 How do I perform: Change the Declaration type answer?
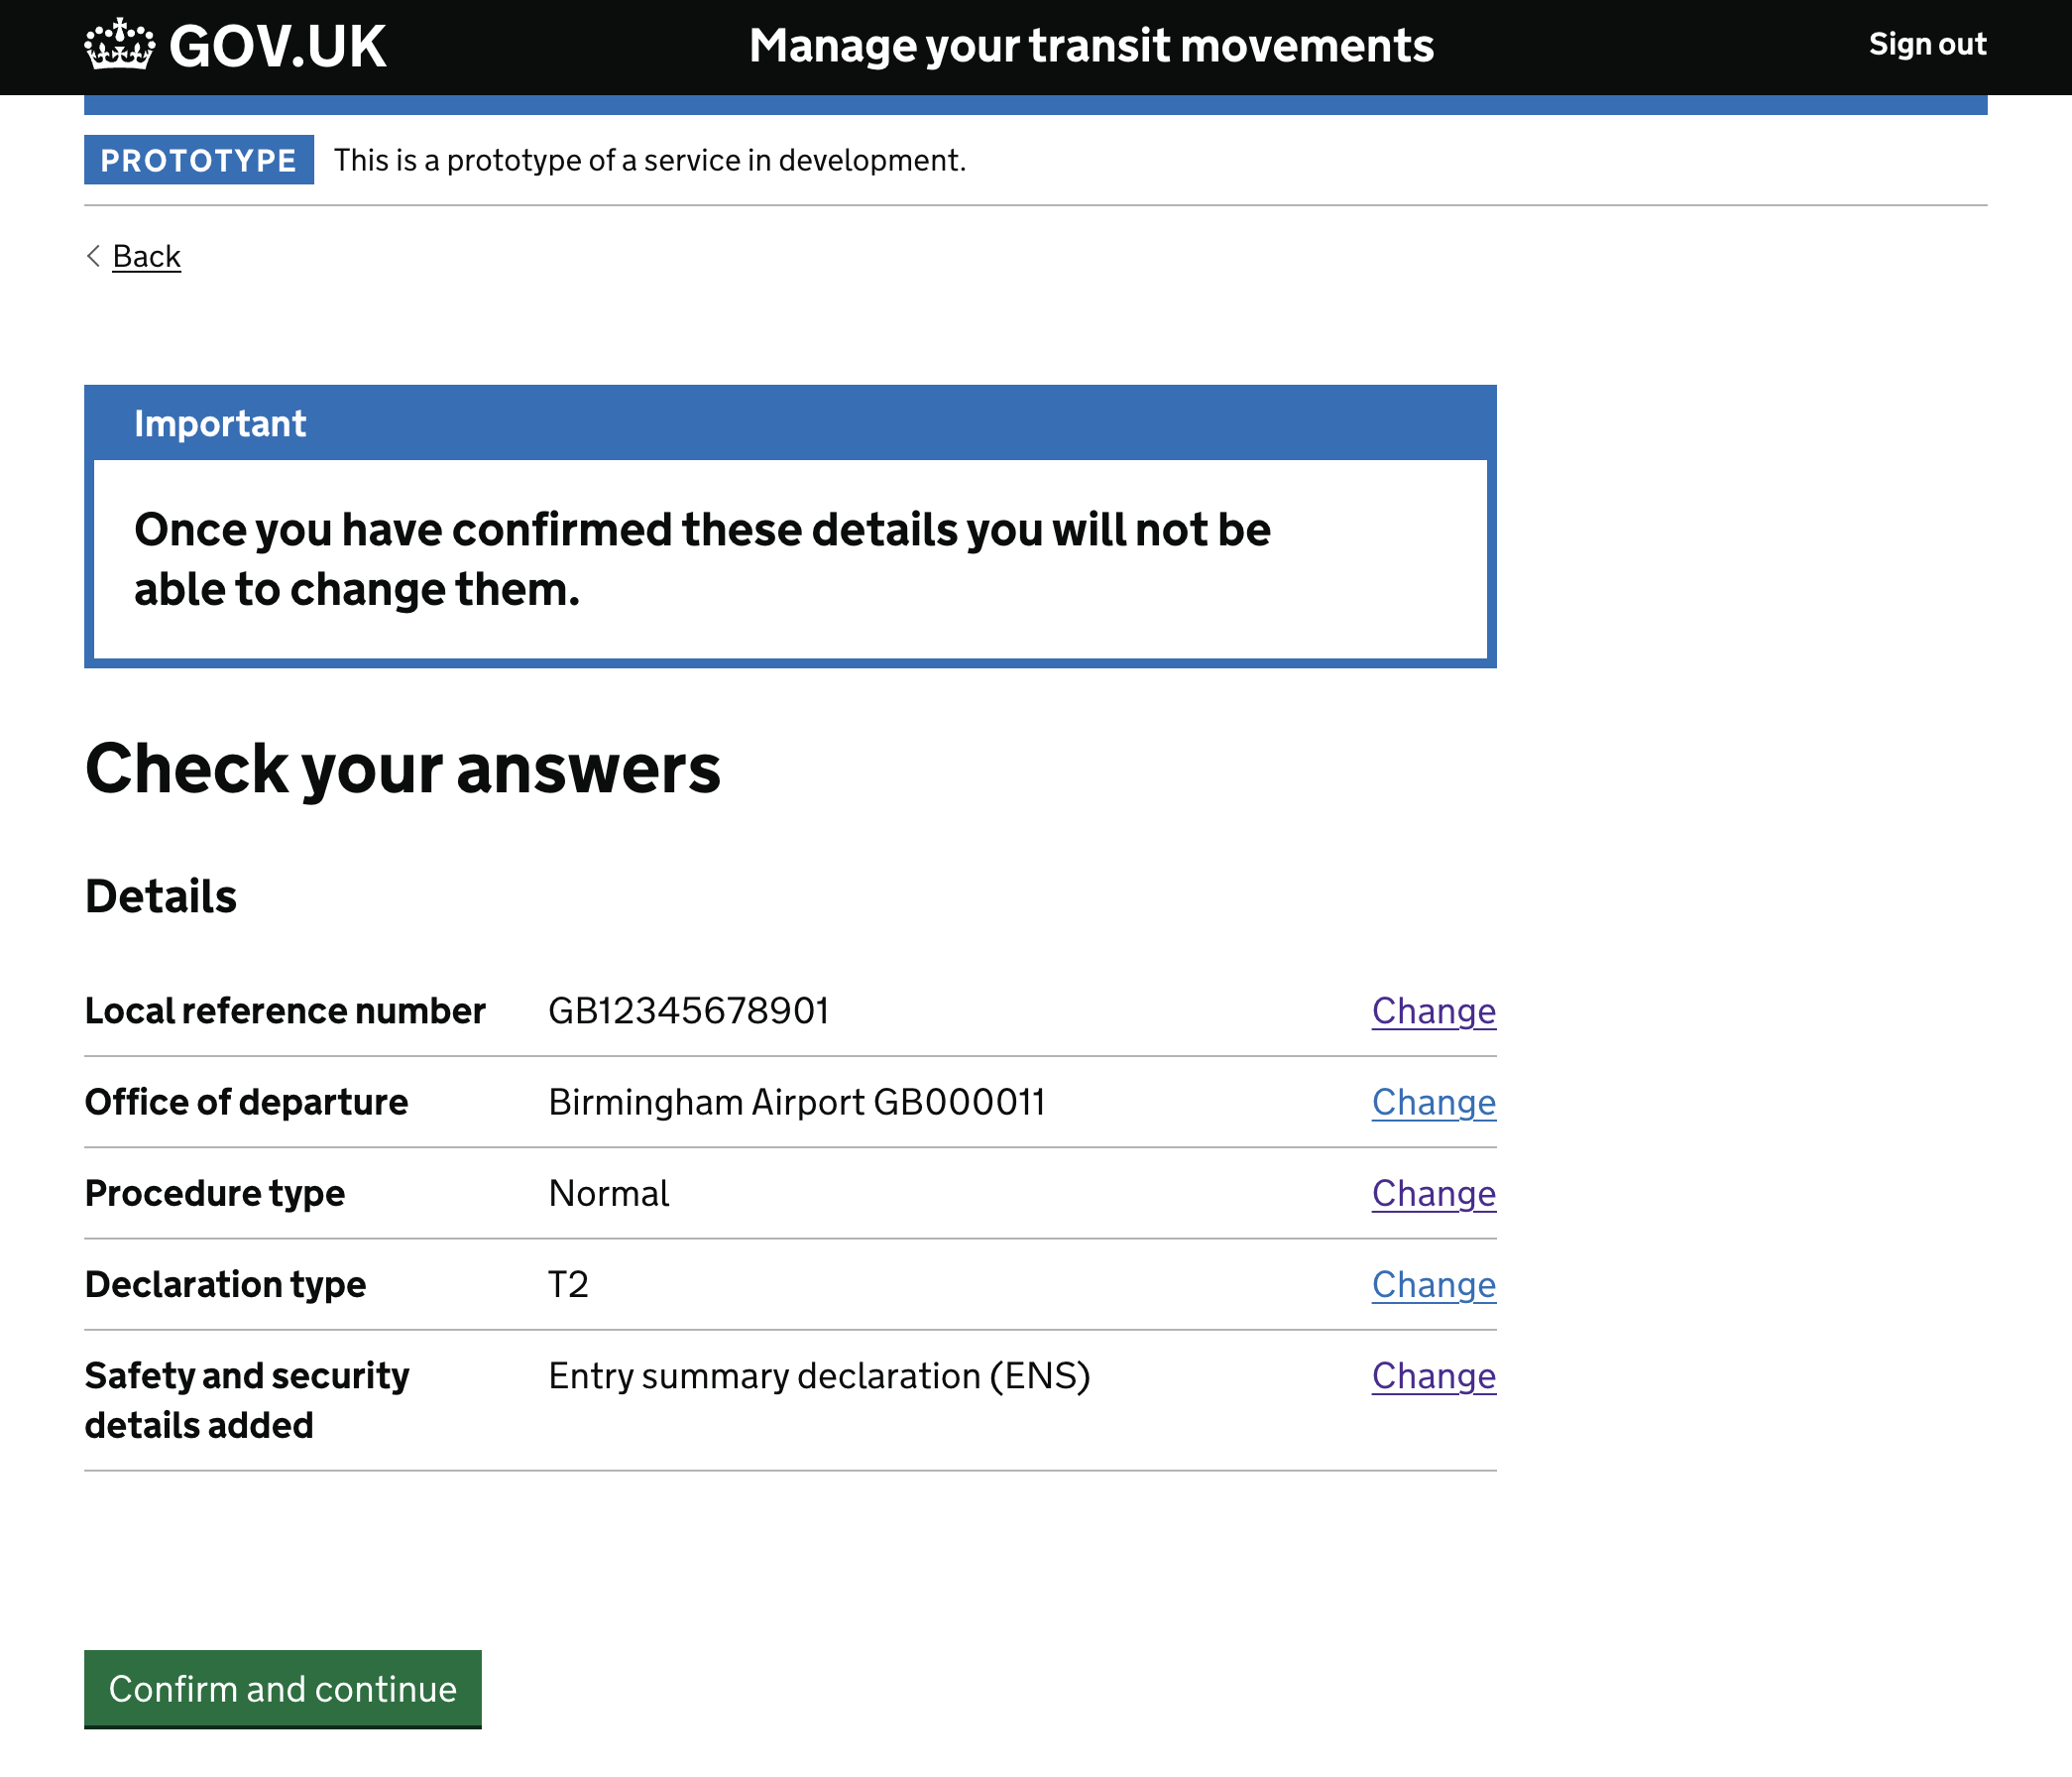point(1432,1284)
